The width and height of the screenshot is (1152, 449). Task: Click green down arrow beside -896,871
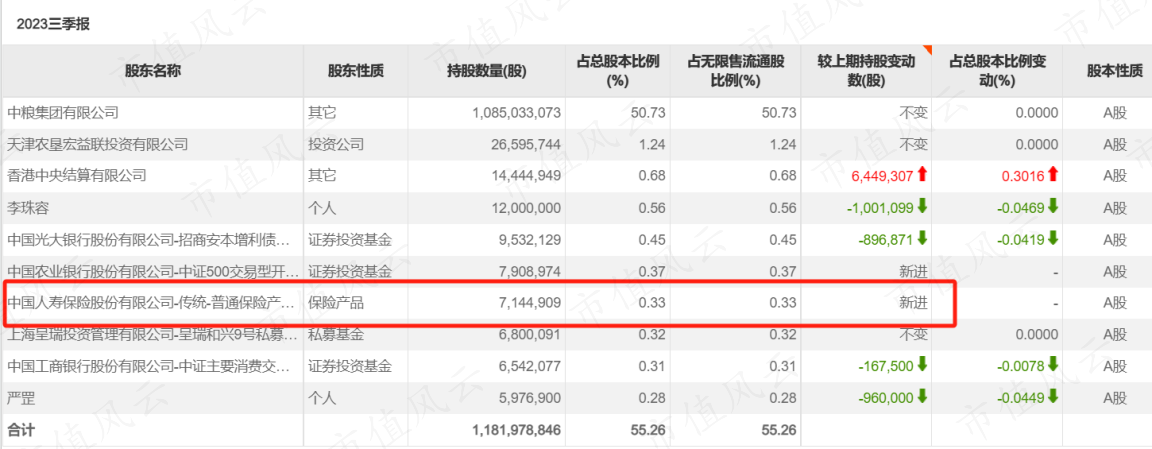(x=922, y=239)
